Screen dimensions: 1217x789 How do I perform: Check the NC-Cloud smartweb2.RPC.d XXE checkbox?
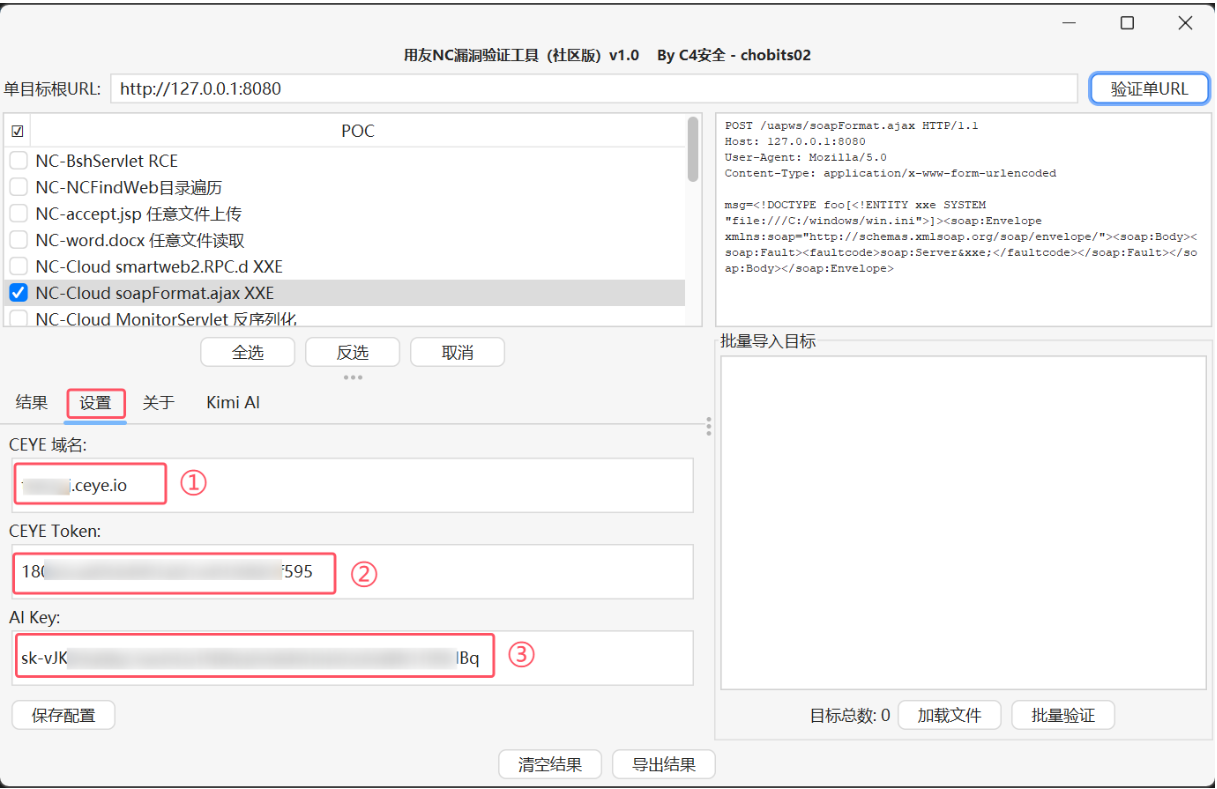click(x=18, y=267)
